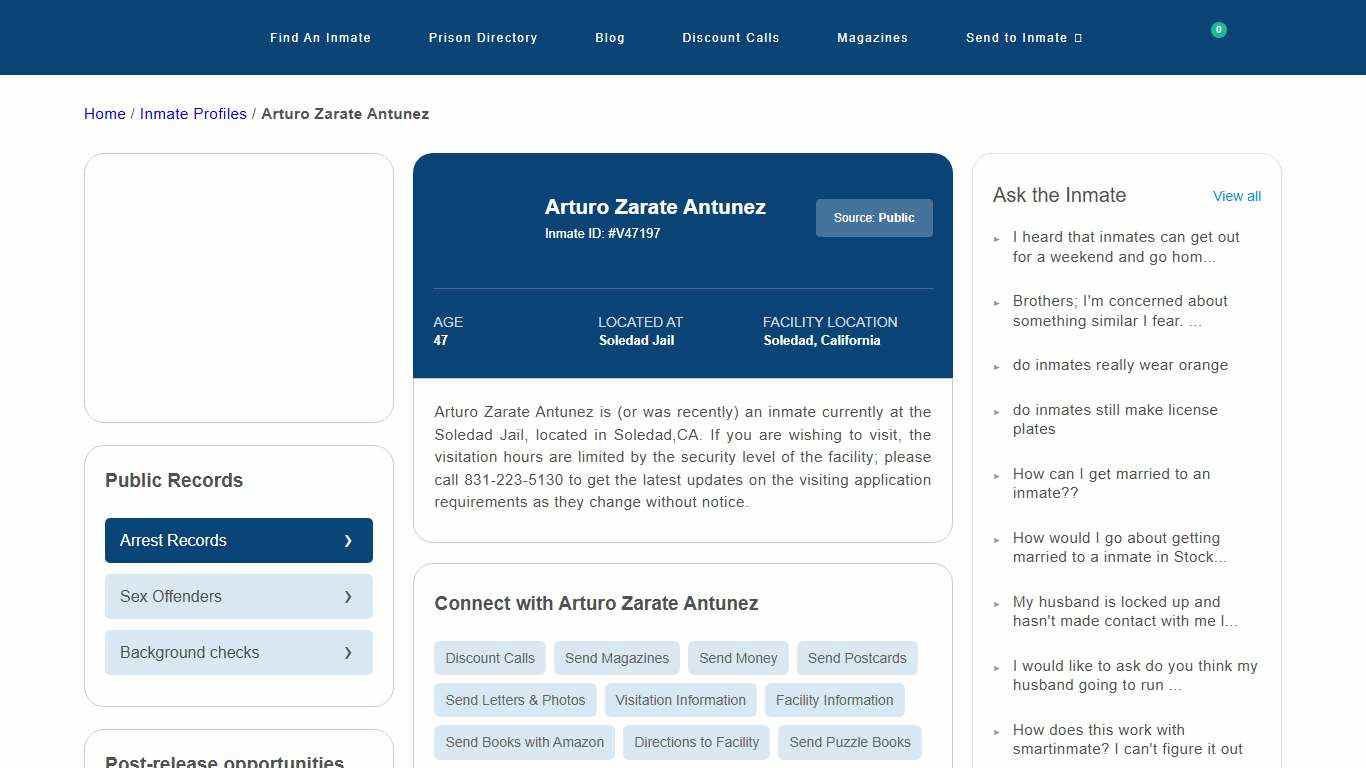Click the chevron on Background checks
1366x768 pixels.
[x=349, y=652]
